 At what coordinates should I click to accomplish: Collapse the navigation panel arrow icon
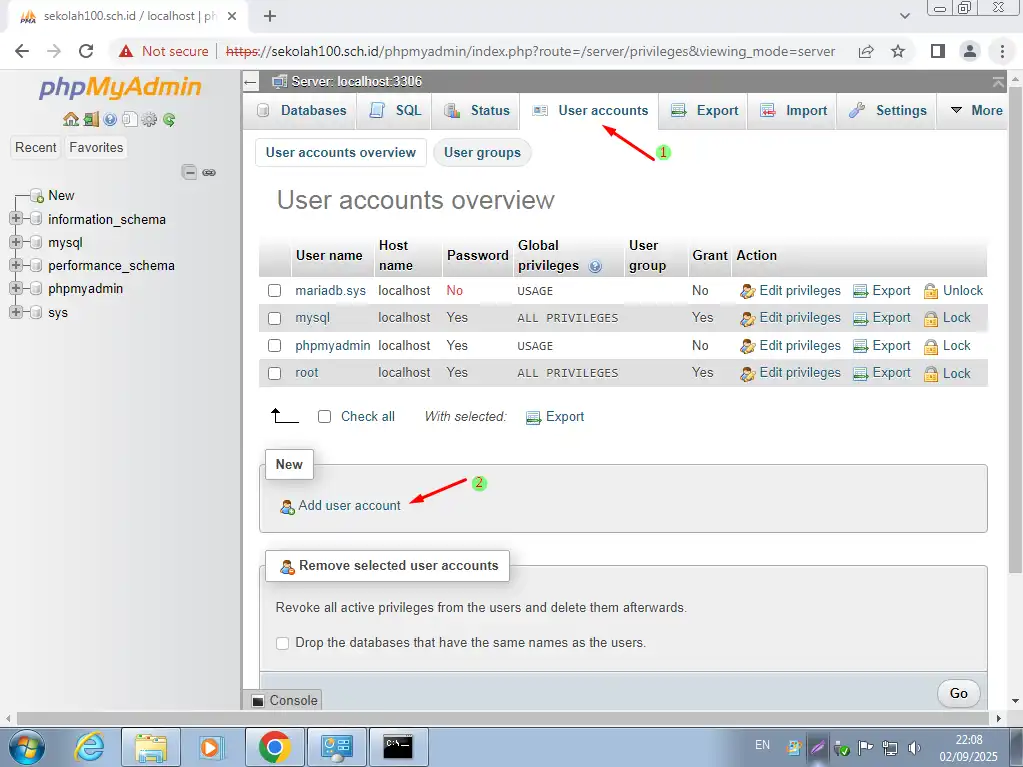(250, 82)
